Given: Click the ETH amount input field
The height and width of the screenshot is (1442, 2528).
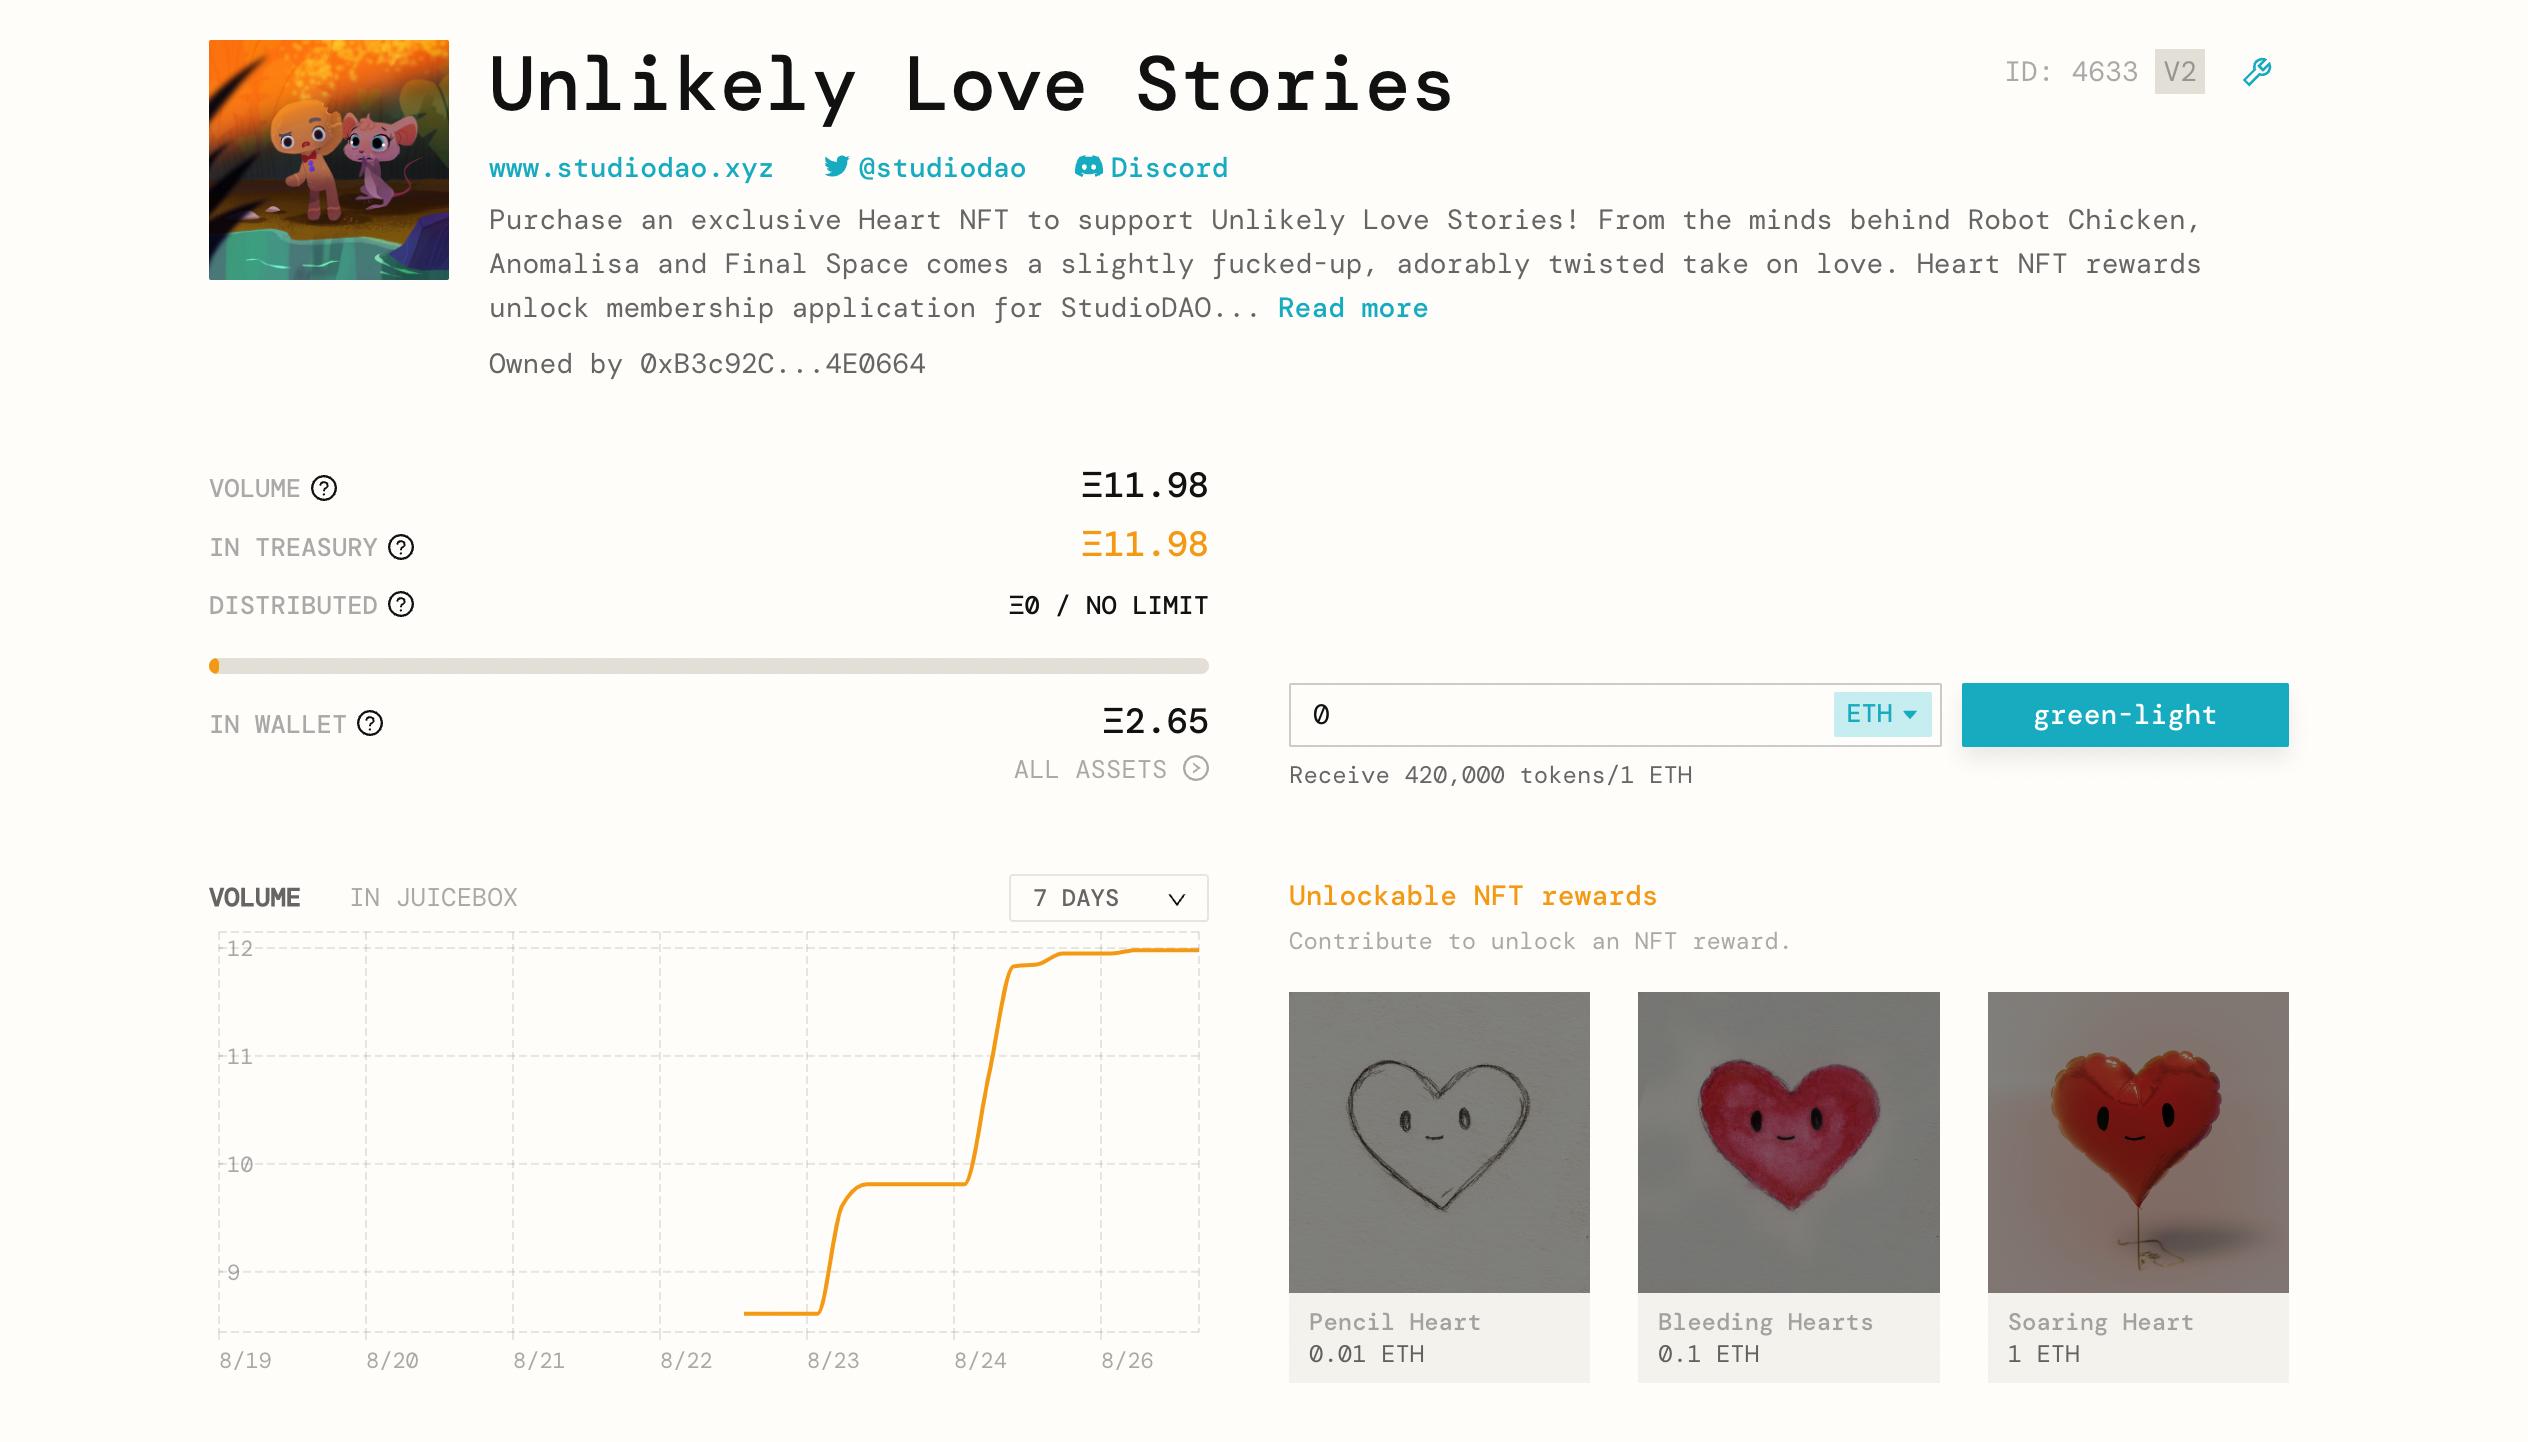Looking at the screenshot, I should point(1560,714).
